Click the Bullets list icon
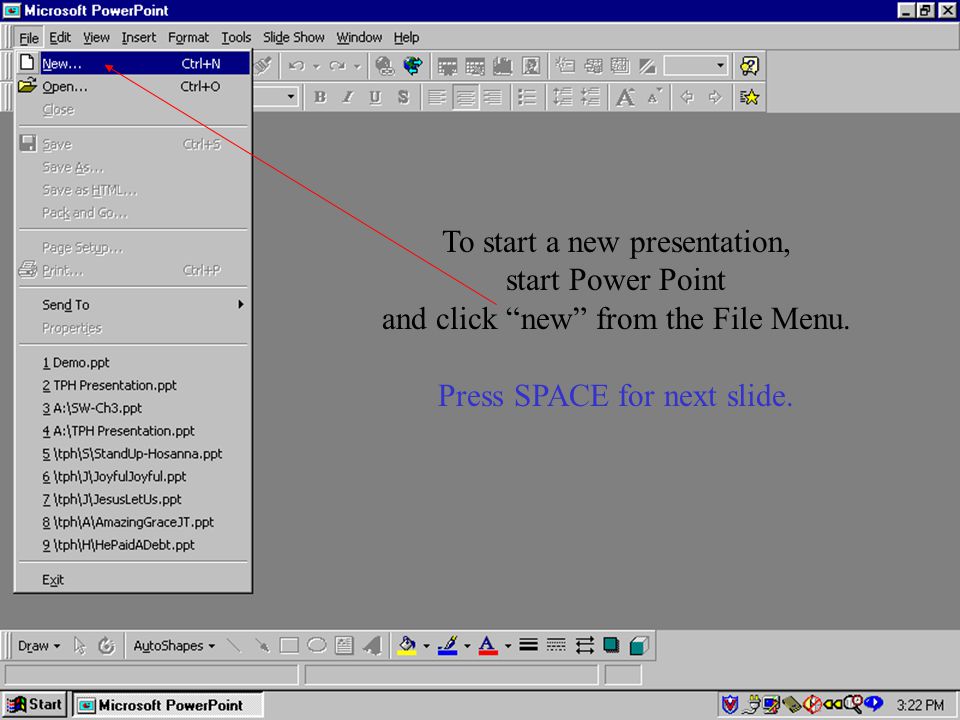The width and height of the screenshot is (960, 720). tap(527, 97)
